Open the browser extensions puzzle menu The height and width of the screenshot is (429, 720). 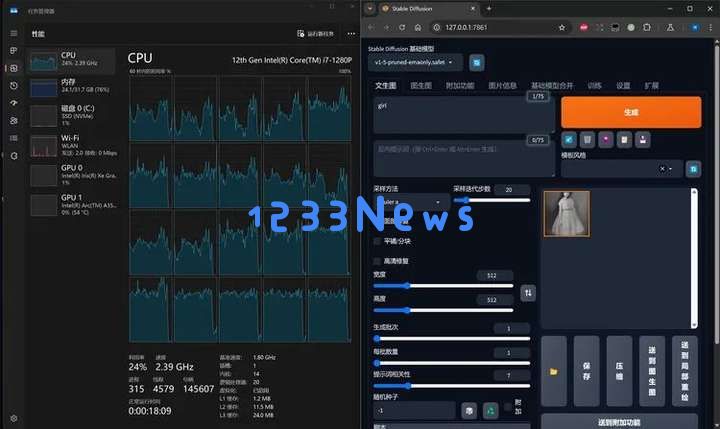point(647,28)
